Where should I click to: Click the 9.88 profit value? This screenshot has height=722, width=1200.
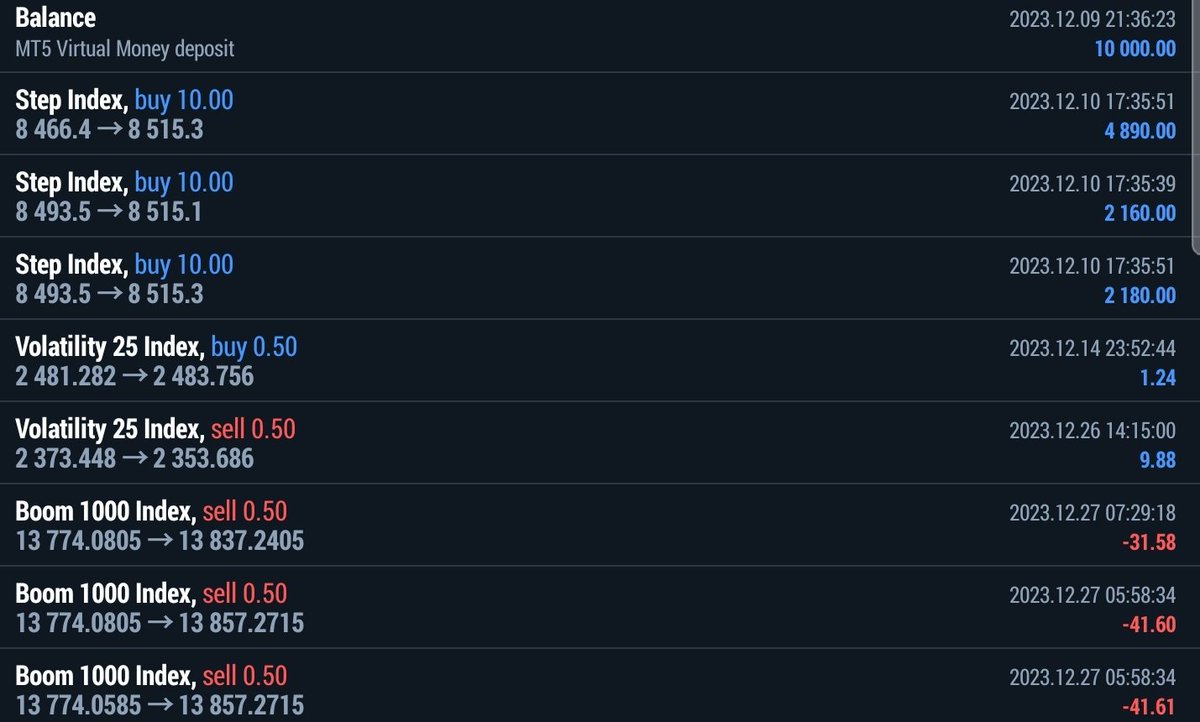1157,460
